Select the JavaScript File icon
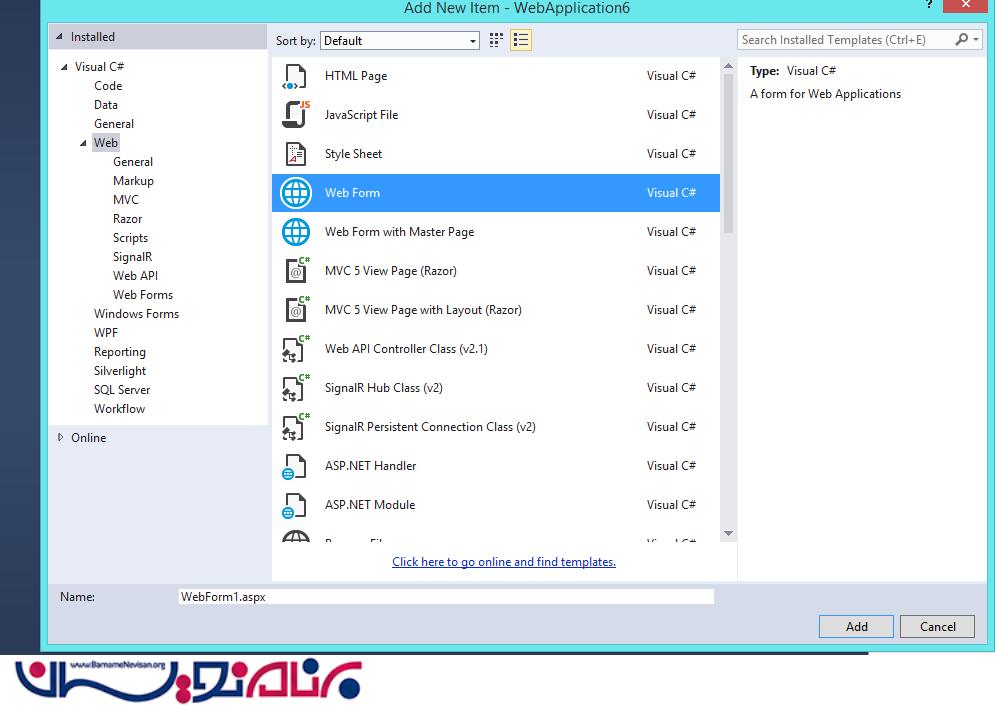The image size is (995, 705). pyautogui.click(x=295, y=115)
